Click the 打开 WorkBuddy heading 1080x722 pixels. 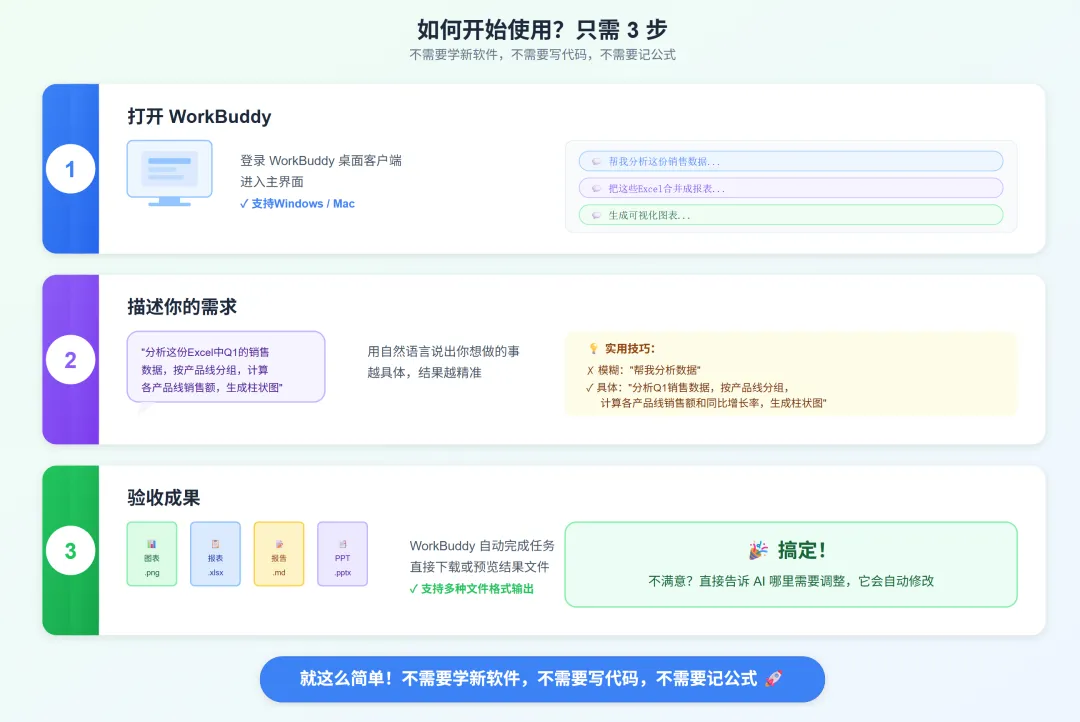point(199,116)
